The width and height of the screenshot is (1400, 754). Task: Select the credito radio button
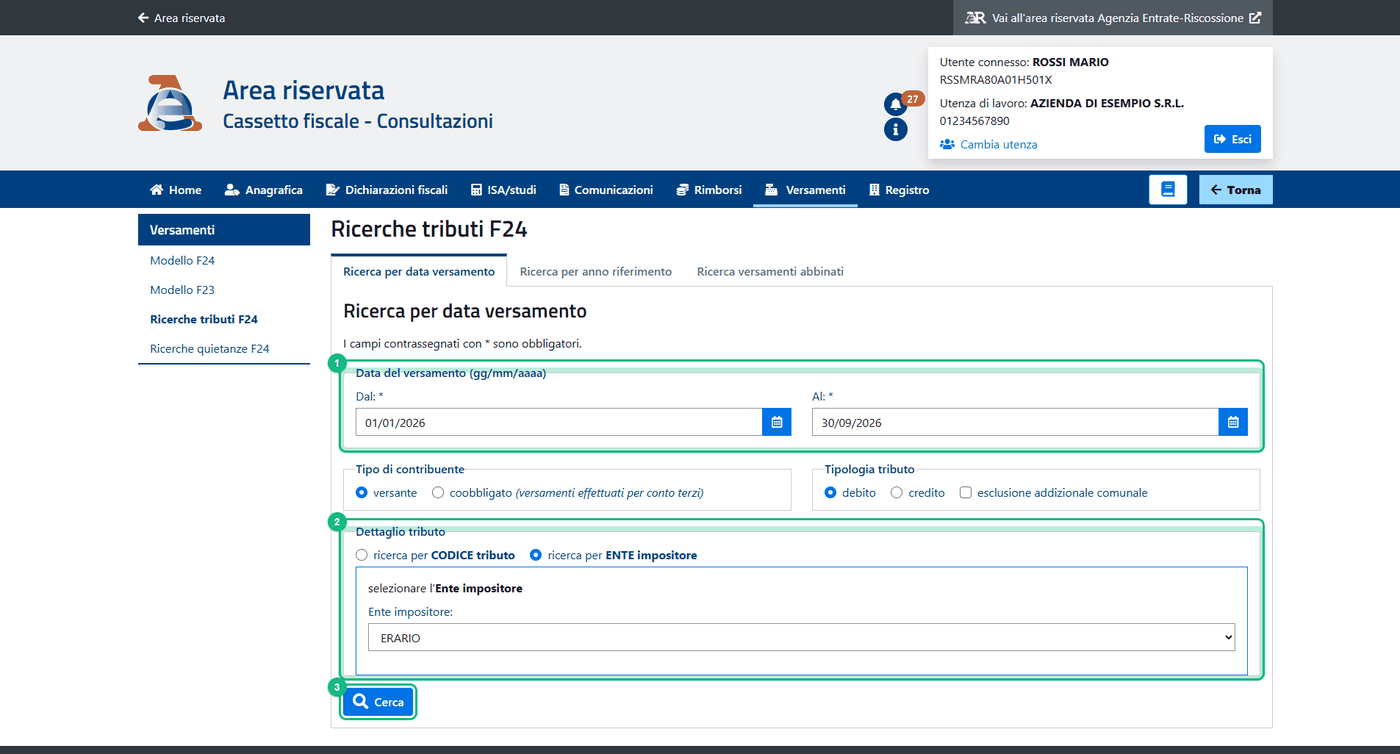[x=897, y=493]
